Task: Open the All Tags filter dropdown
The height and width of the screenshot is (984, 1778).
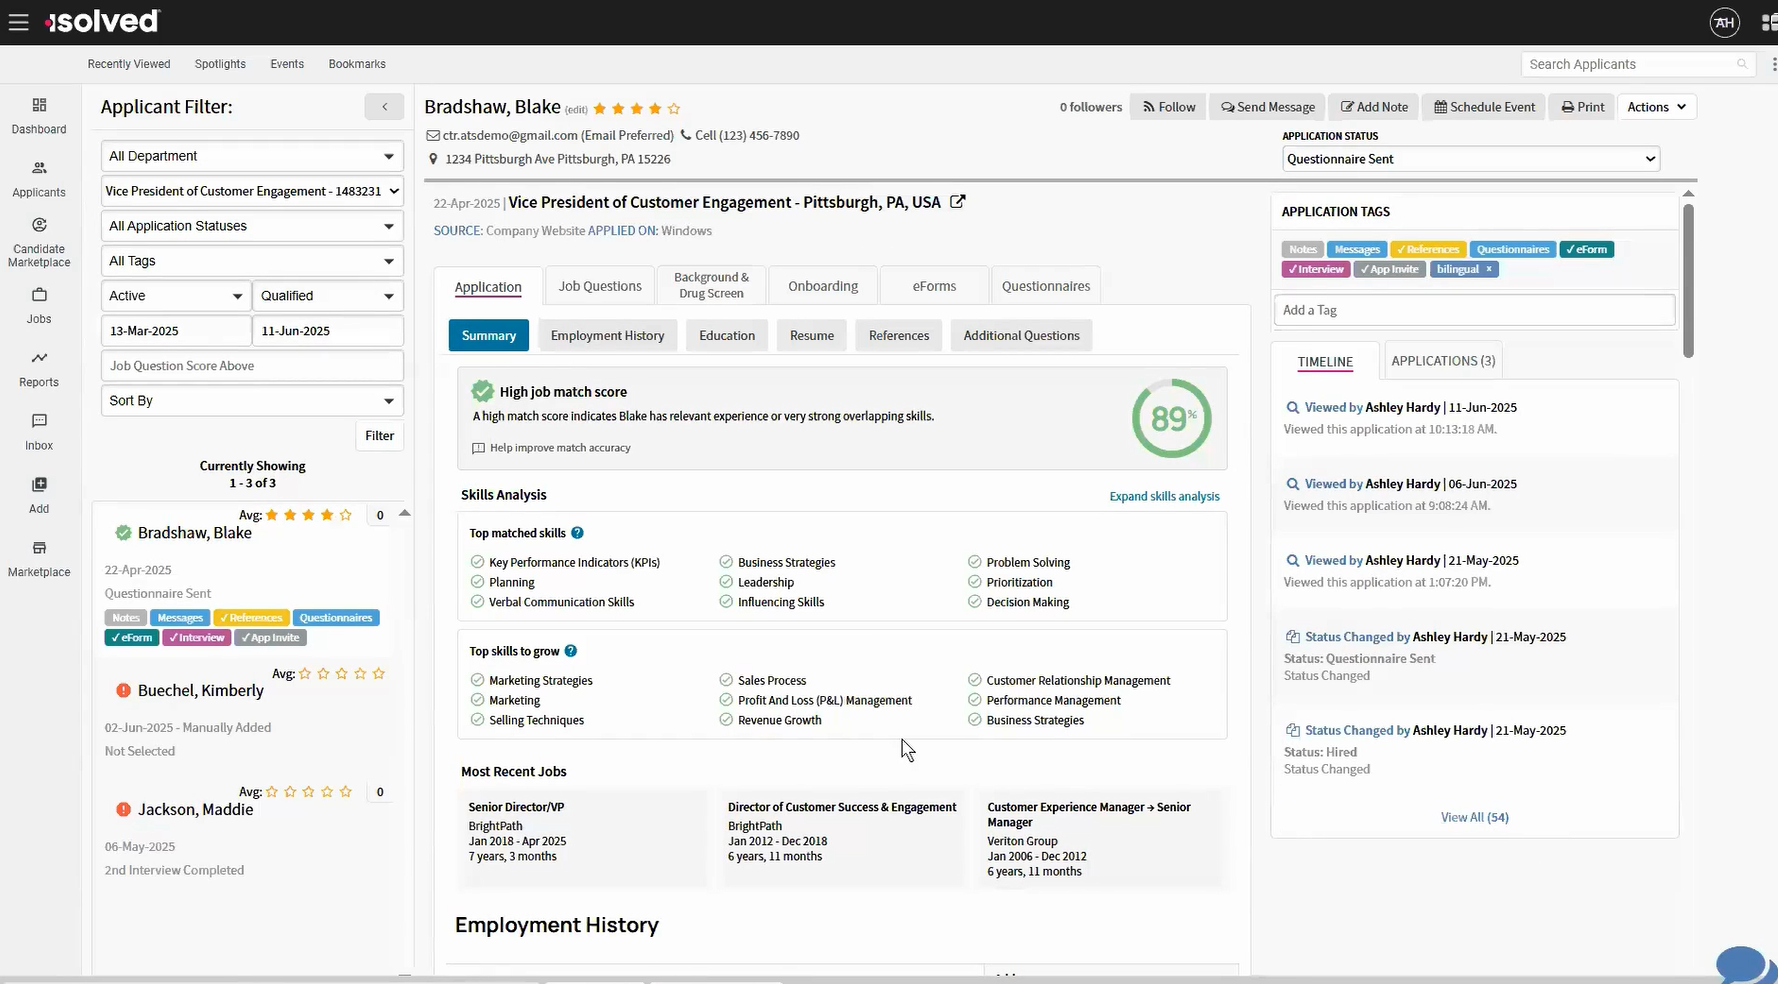Action: [251, 261]
